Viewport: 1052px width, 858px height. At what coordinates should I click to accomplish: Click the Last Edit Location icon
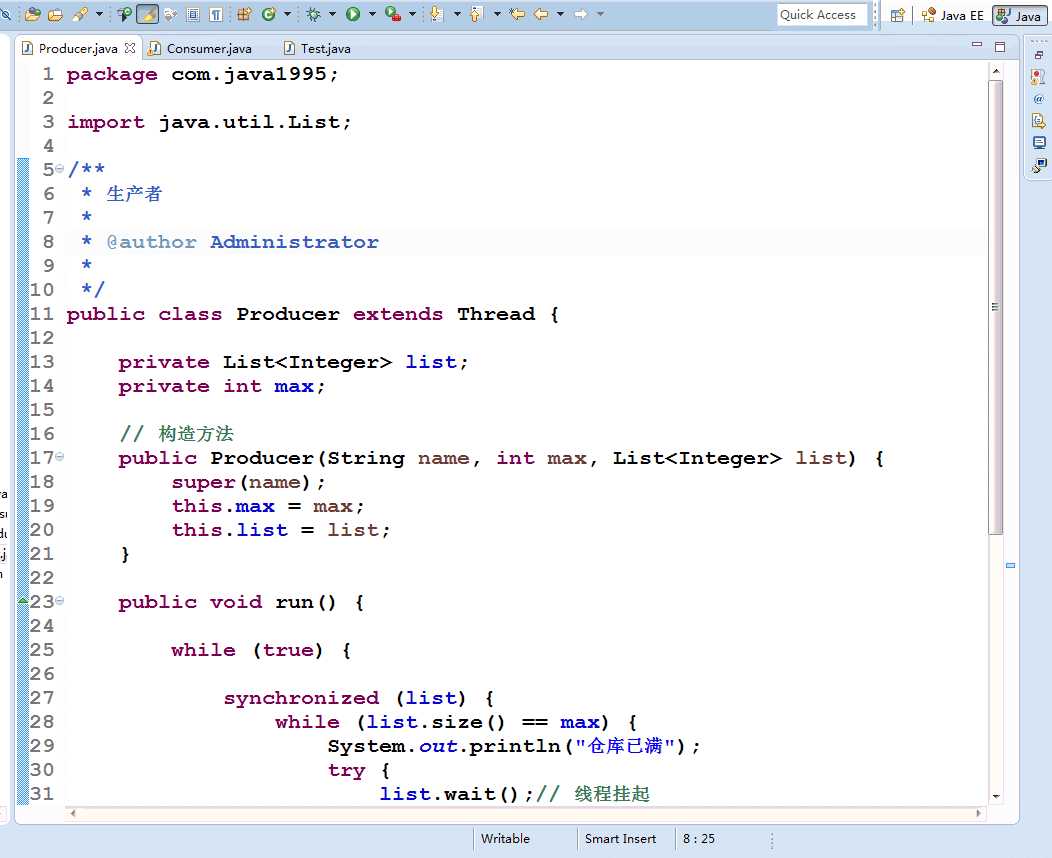click(517, 13)
